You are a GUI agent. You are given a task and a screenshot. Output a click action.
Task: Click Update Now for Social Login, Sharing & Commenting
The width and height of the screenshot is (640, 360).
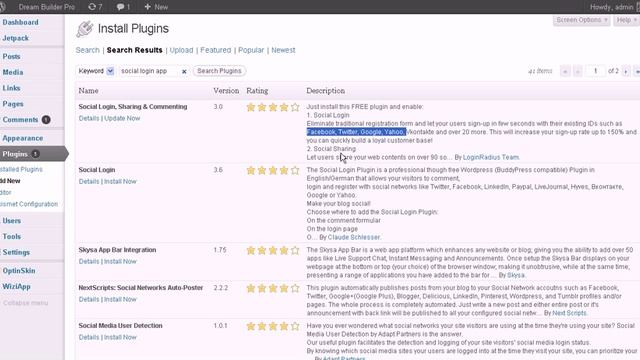coord(122,118)
